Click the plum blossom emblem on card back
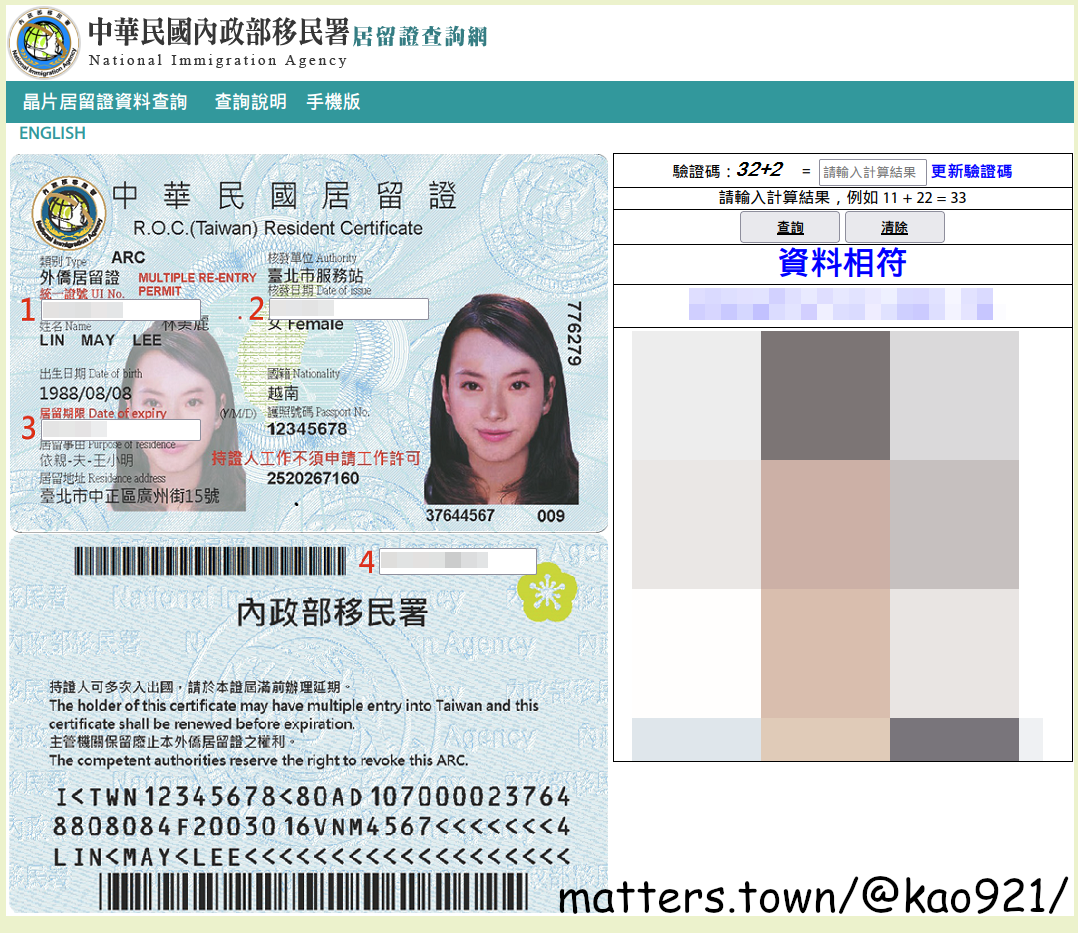The height and width of the screenshot is (933, 1078). click(x=547, y=592)
